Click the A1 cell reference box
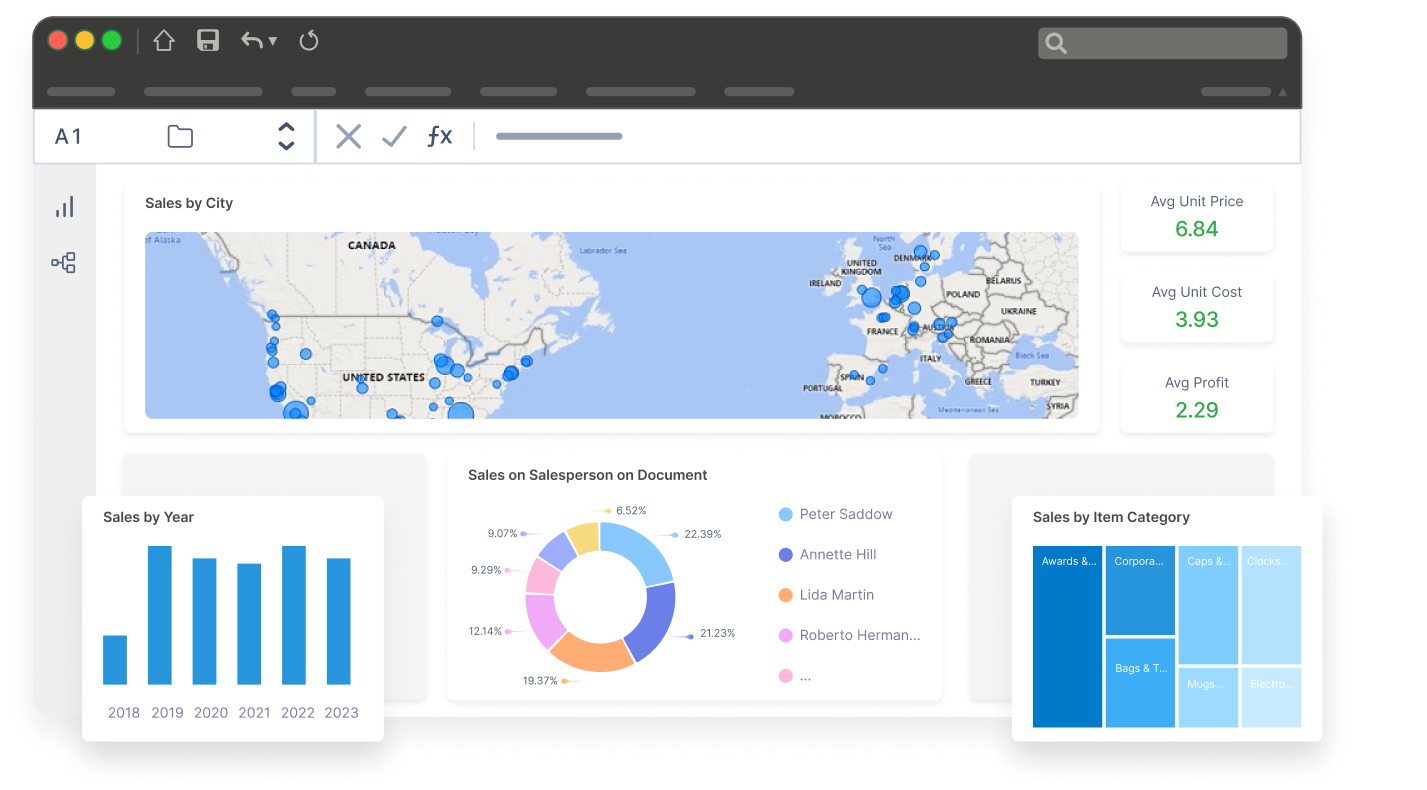The image size is (1427, 790). tap(68, 136)
